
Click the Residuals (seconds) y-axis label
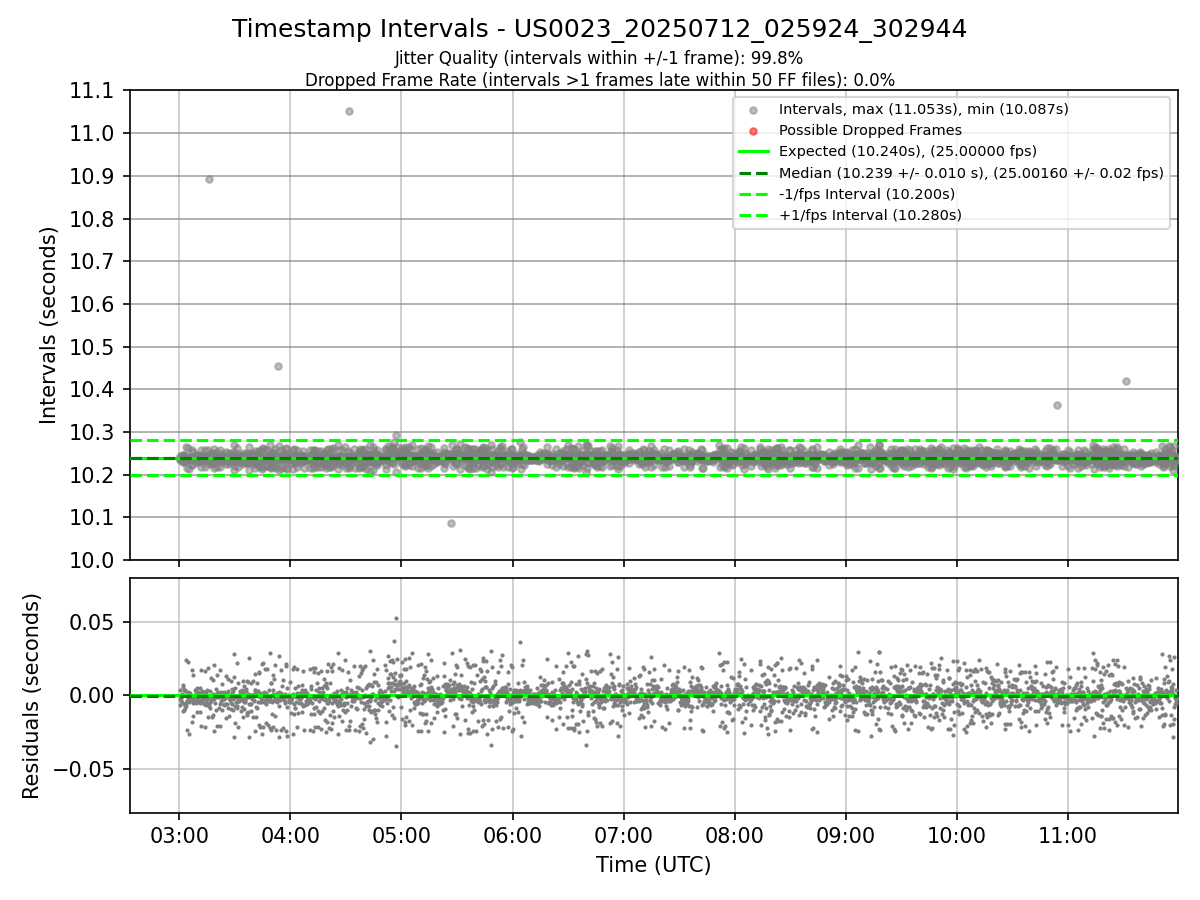[x=31, y=696]
